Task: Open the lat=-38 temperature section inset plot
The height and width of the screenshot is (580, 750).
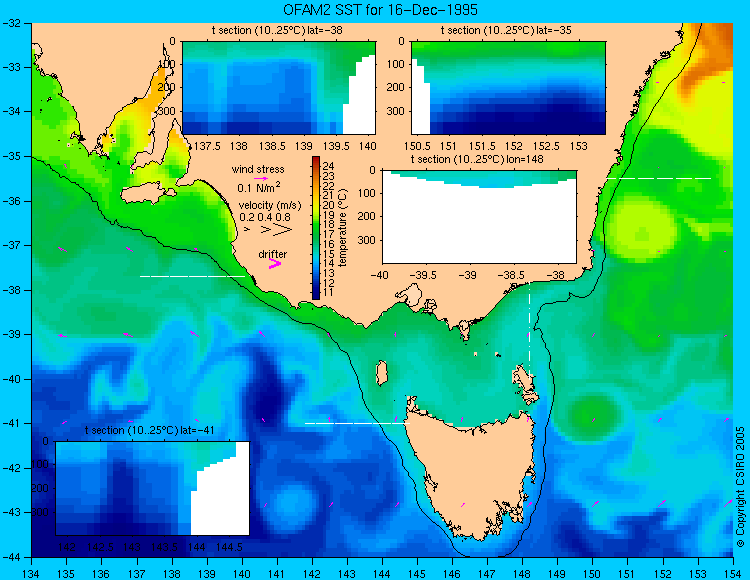Action: tap(279, 88)
